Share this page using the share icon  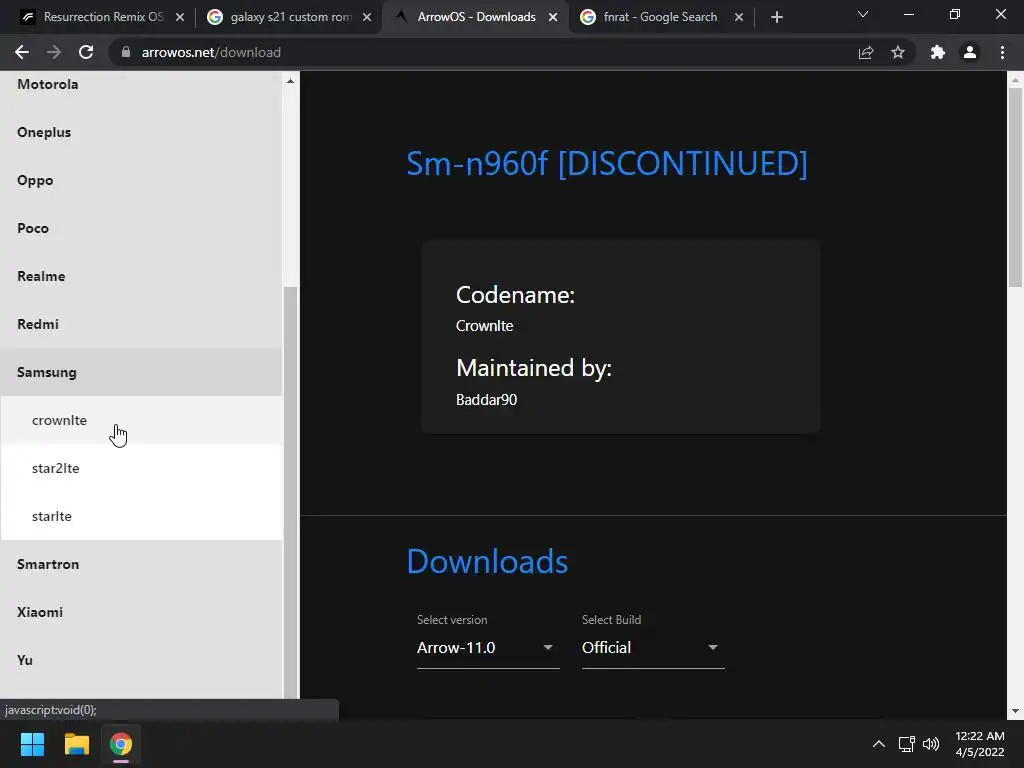click(x=866, y=52)
